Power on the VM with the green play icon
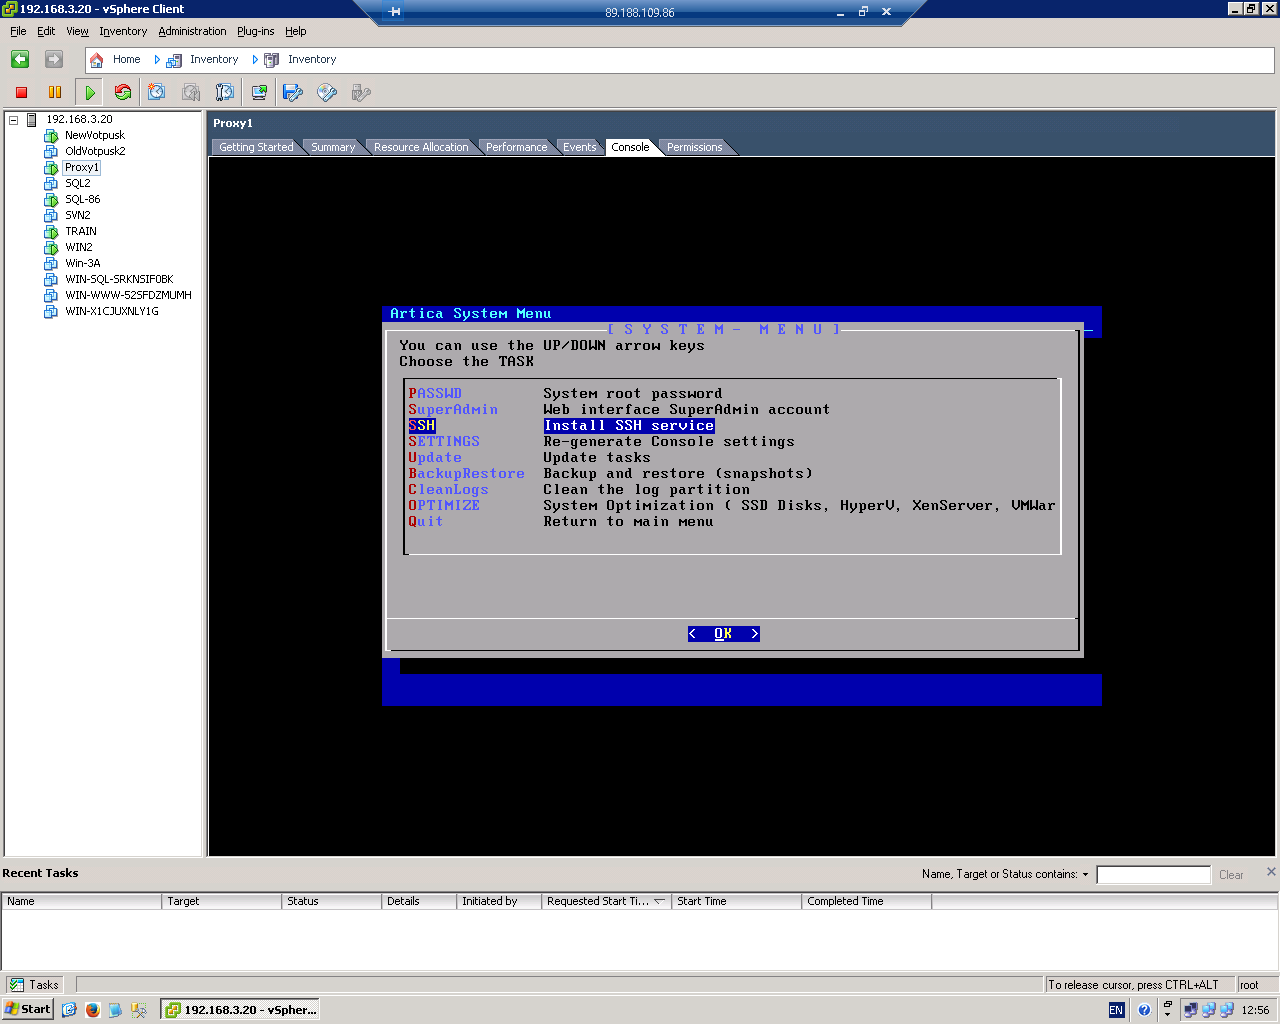Screen dimensions: 1280x1024 click(90, 92)
